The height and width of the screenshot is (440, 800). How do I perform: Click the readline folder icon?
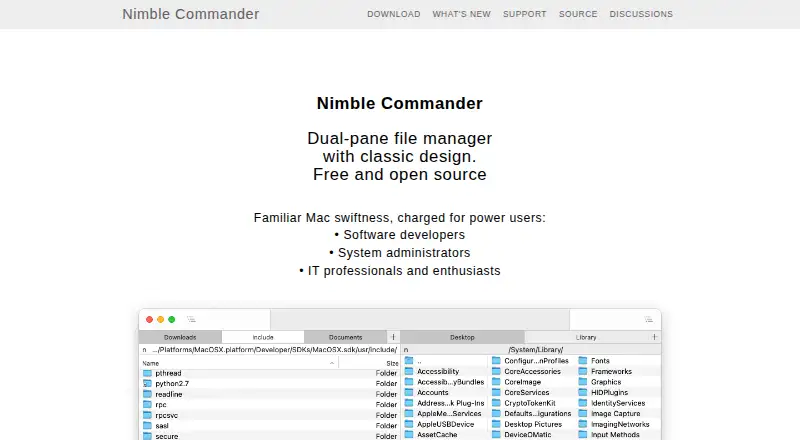pyautogui.click(x=147, y=394)
